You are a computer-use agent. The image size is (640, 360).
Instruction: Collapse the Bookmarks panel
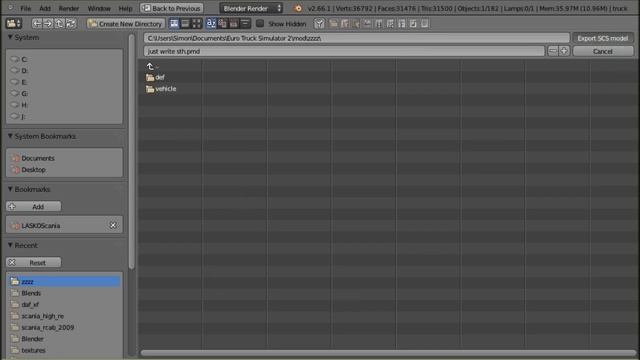[x=10, y=189]
